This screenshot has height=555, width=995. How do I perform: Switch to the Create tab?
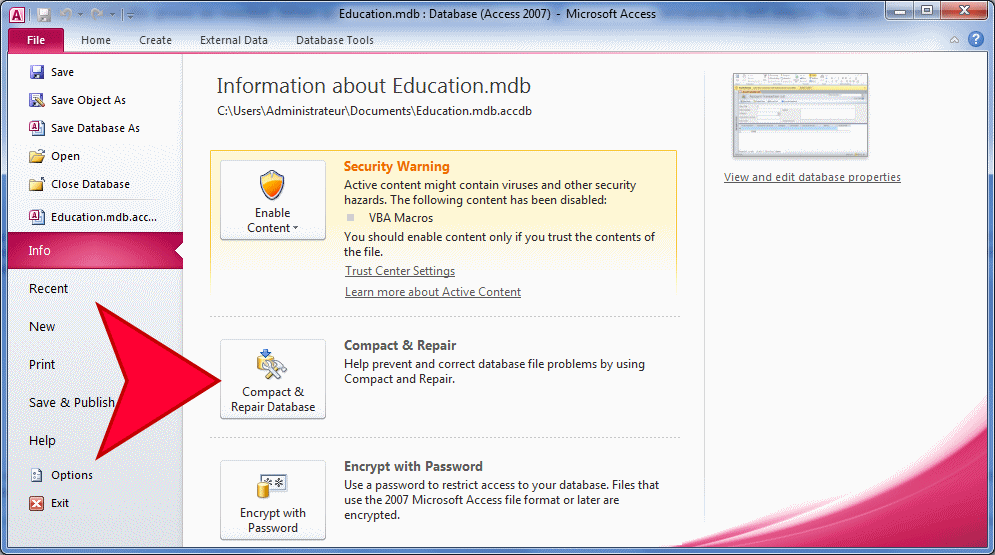(x=155, y=40)
